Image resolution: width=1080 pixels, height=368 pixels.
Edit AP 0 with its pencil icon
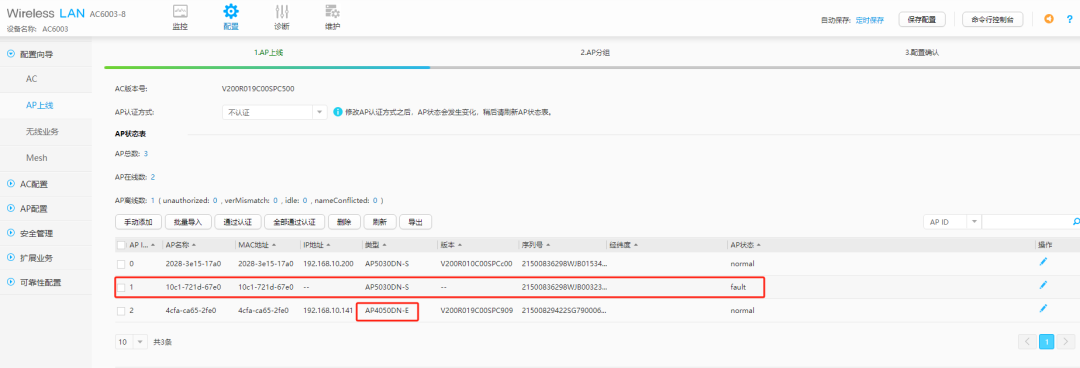[1043, 262]
